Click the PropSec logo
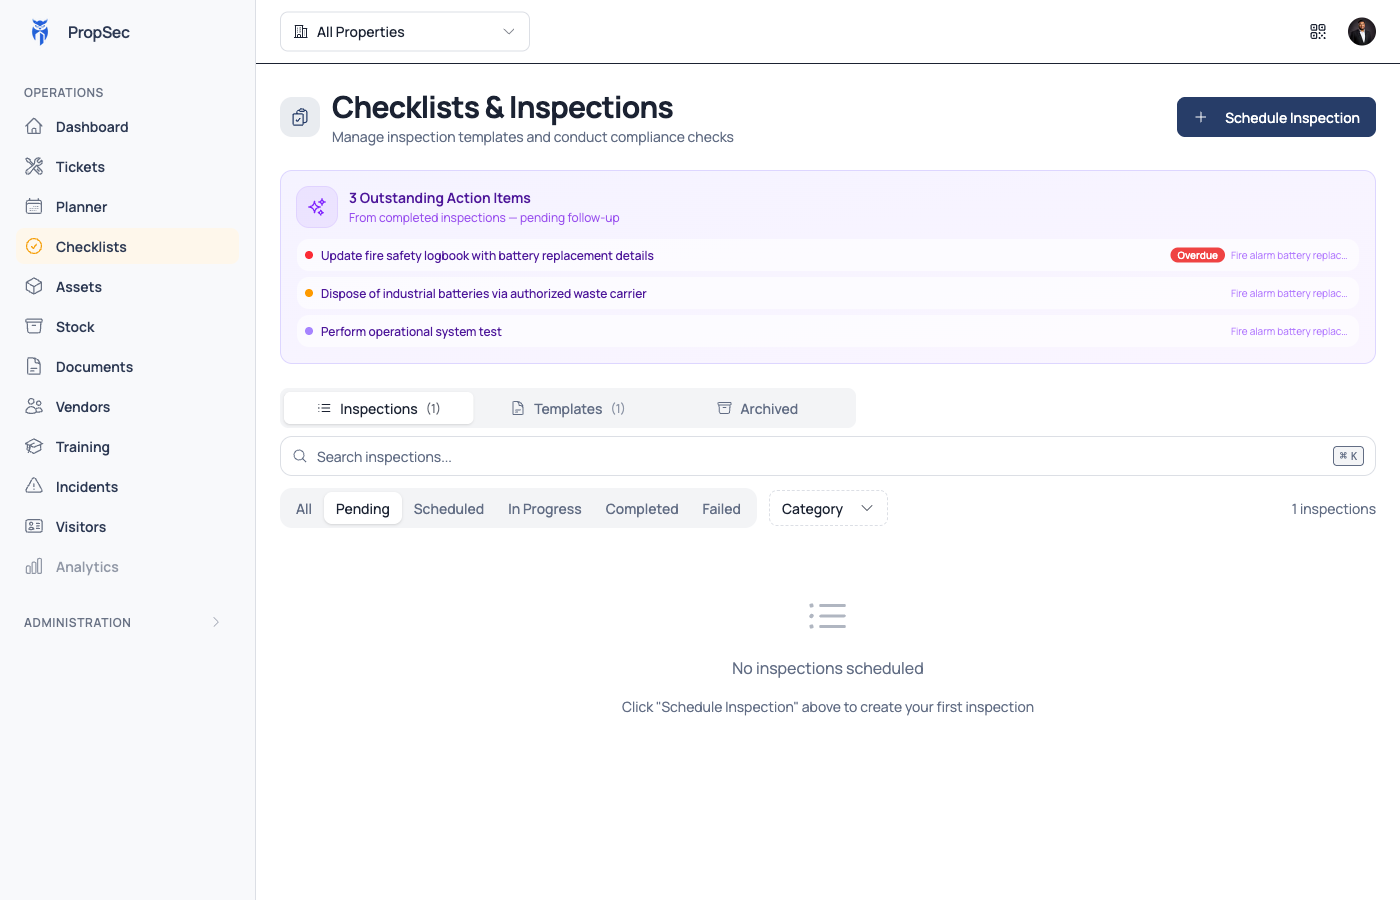1400x900 pixels. tap(40, 32)
